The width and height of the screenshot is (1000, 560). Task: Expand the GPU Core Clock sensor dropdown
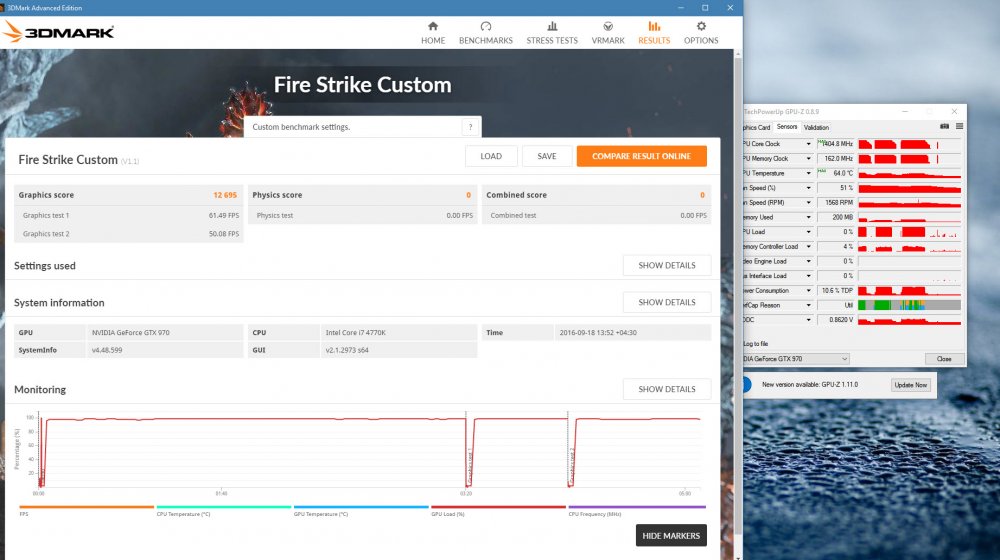click(x=808, y=144)
